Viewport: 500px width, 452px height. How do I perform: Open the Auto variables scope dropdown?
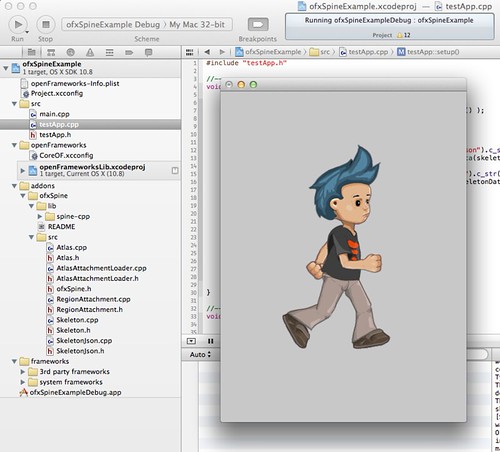pos(200,355)
